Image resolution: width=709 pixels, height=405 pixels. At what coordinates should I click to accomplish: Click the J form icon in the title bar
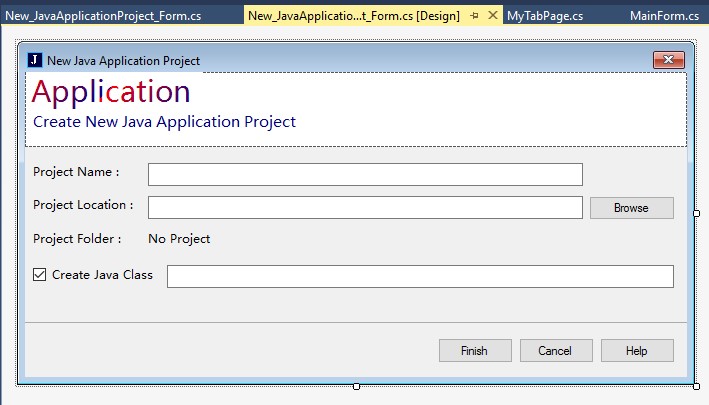pos(35,60)
